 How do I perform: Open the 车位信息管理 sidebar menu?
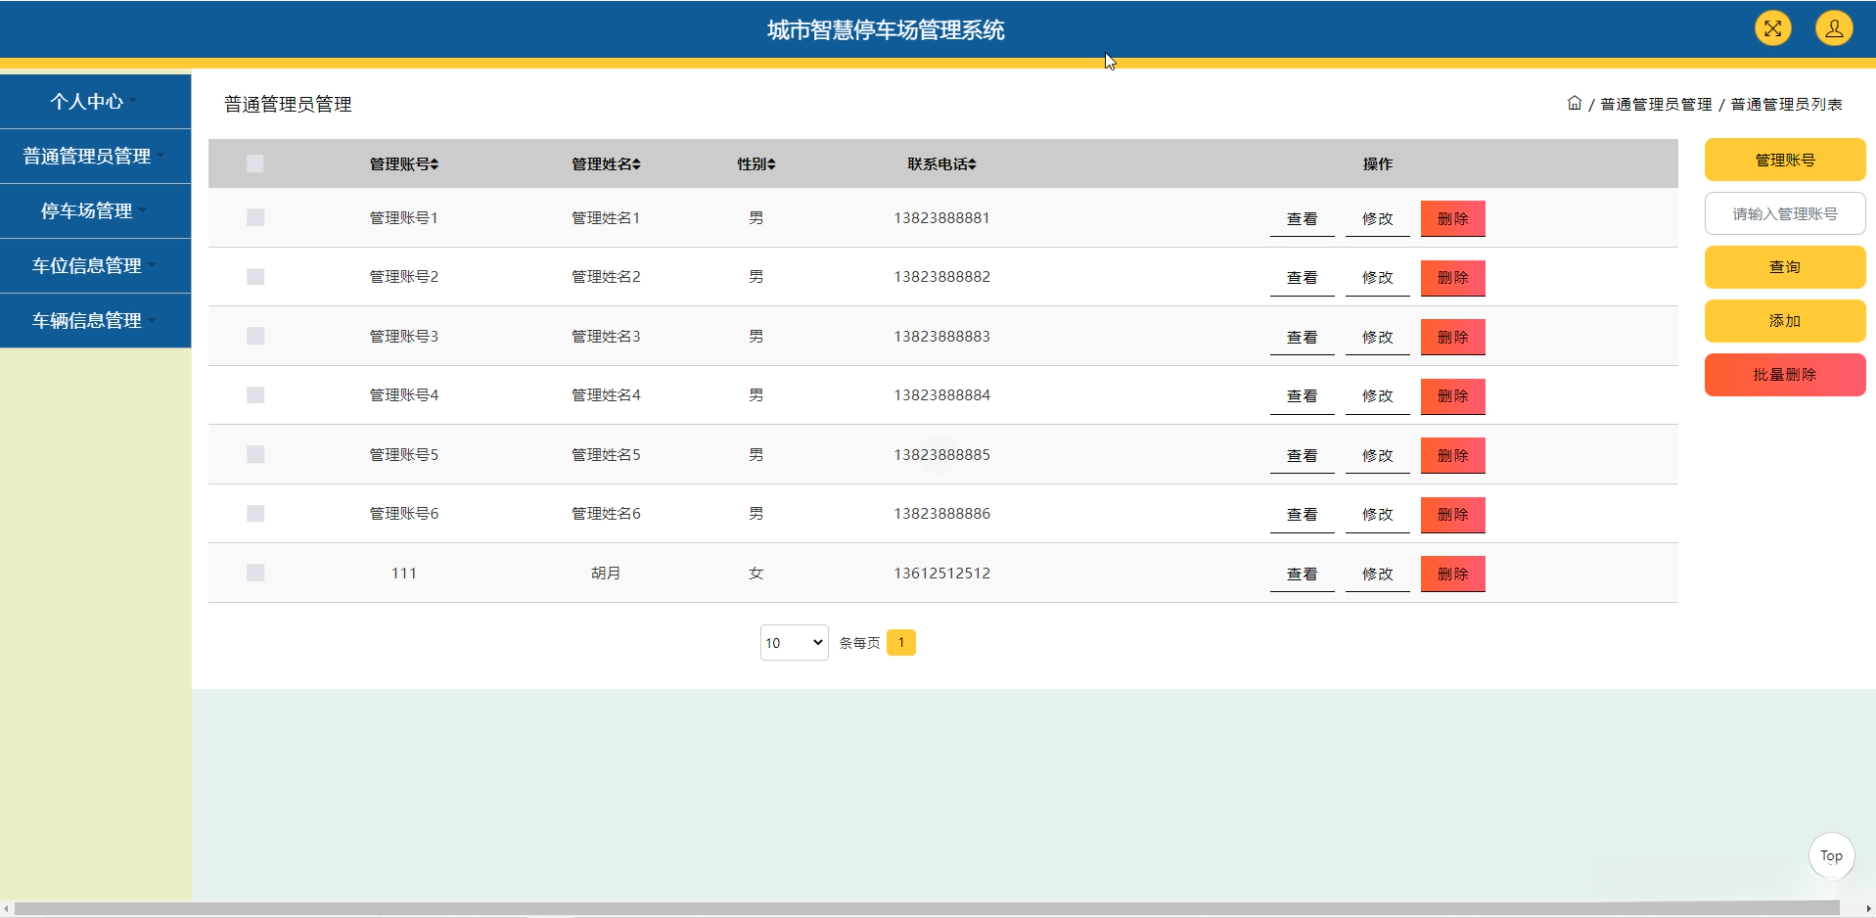tap(95, 266)
